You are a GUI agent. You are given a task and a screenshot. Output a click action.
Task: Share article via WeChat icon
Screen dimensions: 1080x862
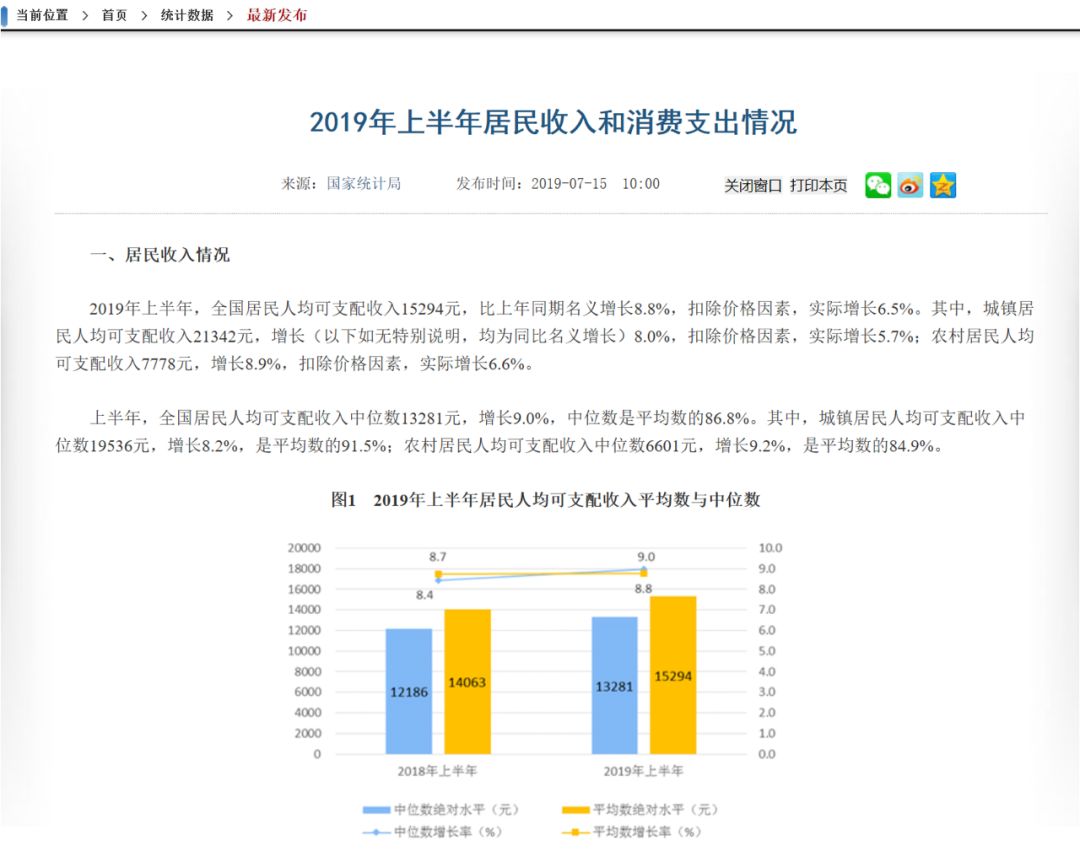click(x=878, y=185)
